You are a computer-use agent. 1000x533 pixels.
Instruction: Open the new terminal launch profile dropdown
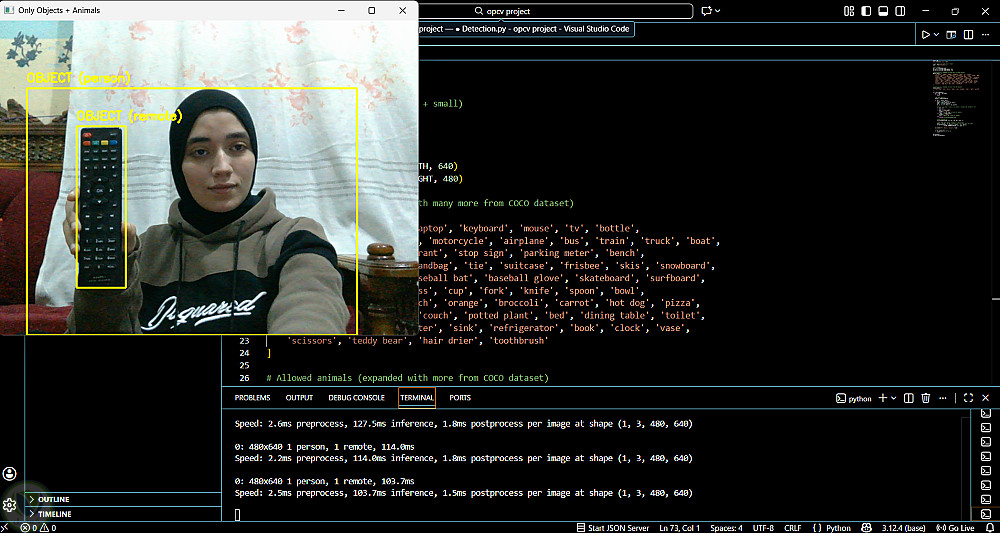[893, 398]
